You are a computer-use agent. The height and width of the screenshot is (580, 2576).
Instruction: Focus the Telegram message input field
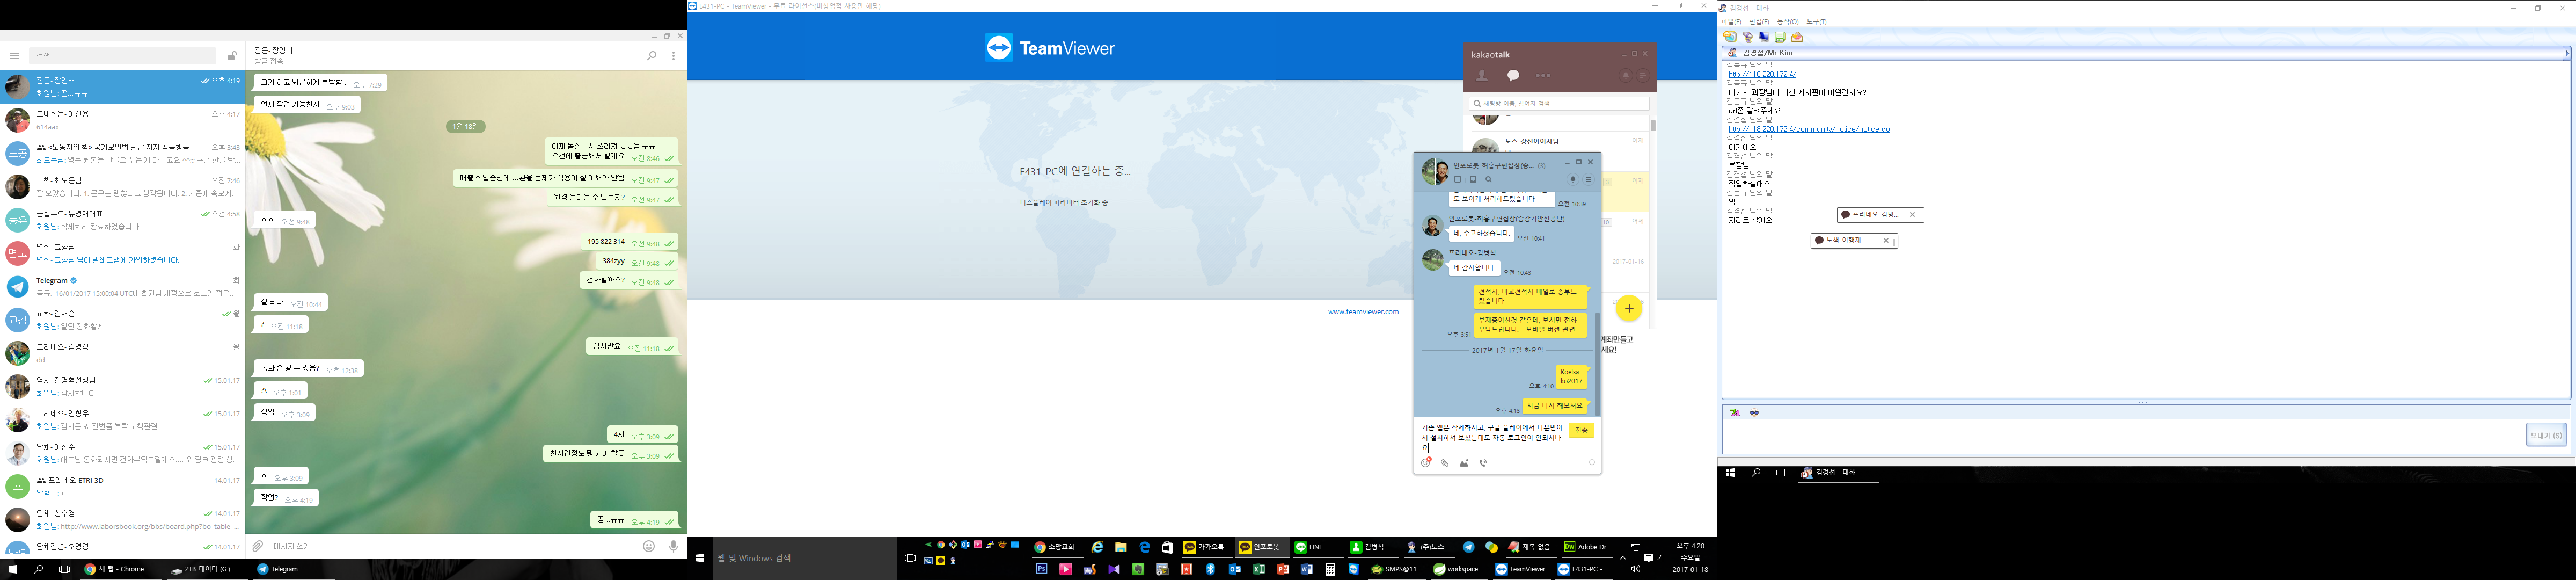pos(453,546)
